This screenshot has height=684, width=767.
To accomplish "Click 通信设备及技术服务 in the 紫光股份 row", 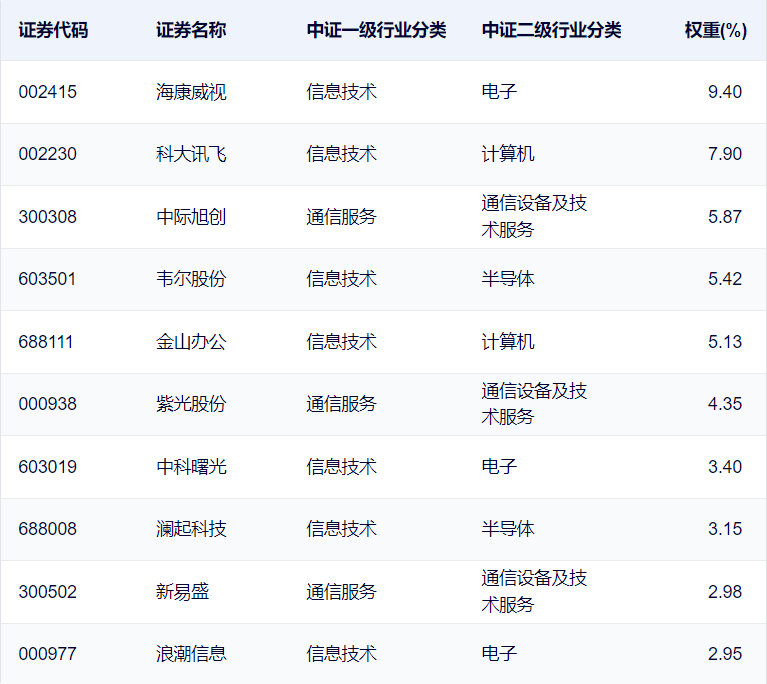I will pos(534,404).
